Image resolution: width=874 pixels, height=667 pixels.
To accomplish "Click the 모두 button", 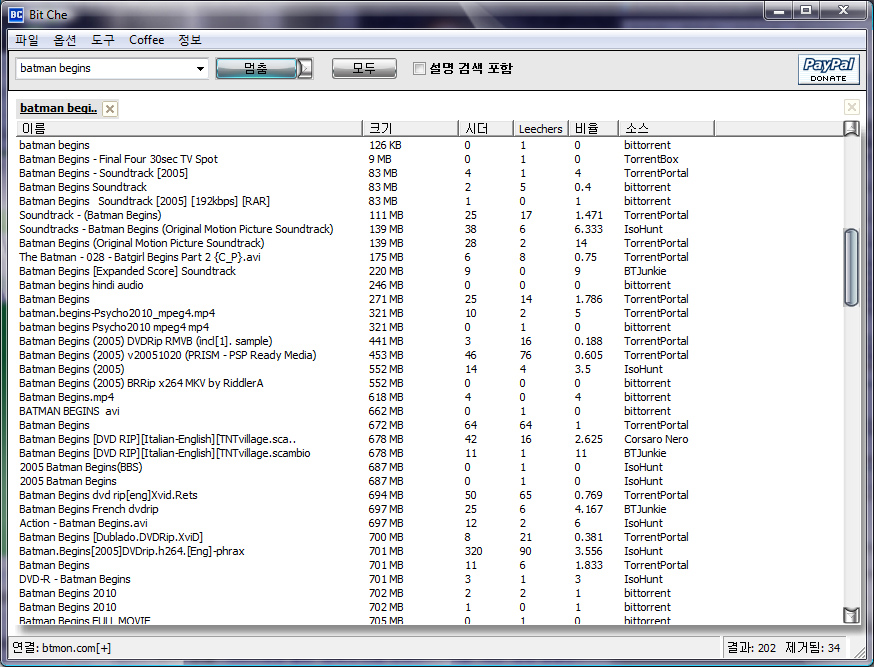I will tap(364, 69).
